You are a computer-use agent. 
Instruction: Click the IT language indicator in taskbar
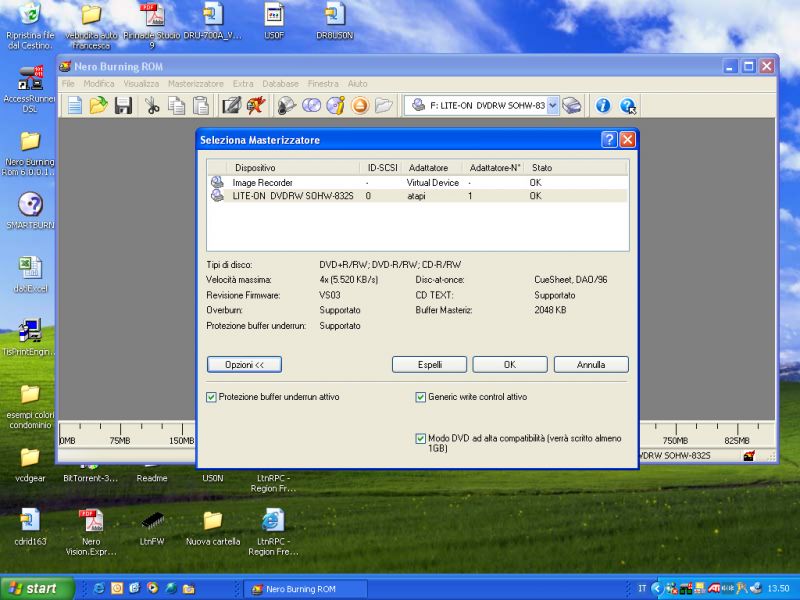[x=642, y=588]
